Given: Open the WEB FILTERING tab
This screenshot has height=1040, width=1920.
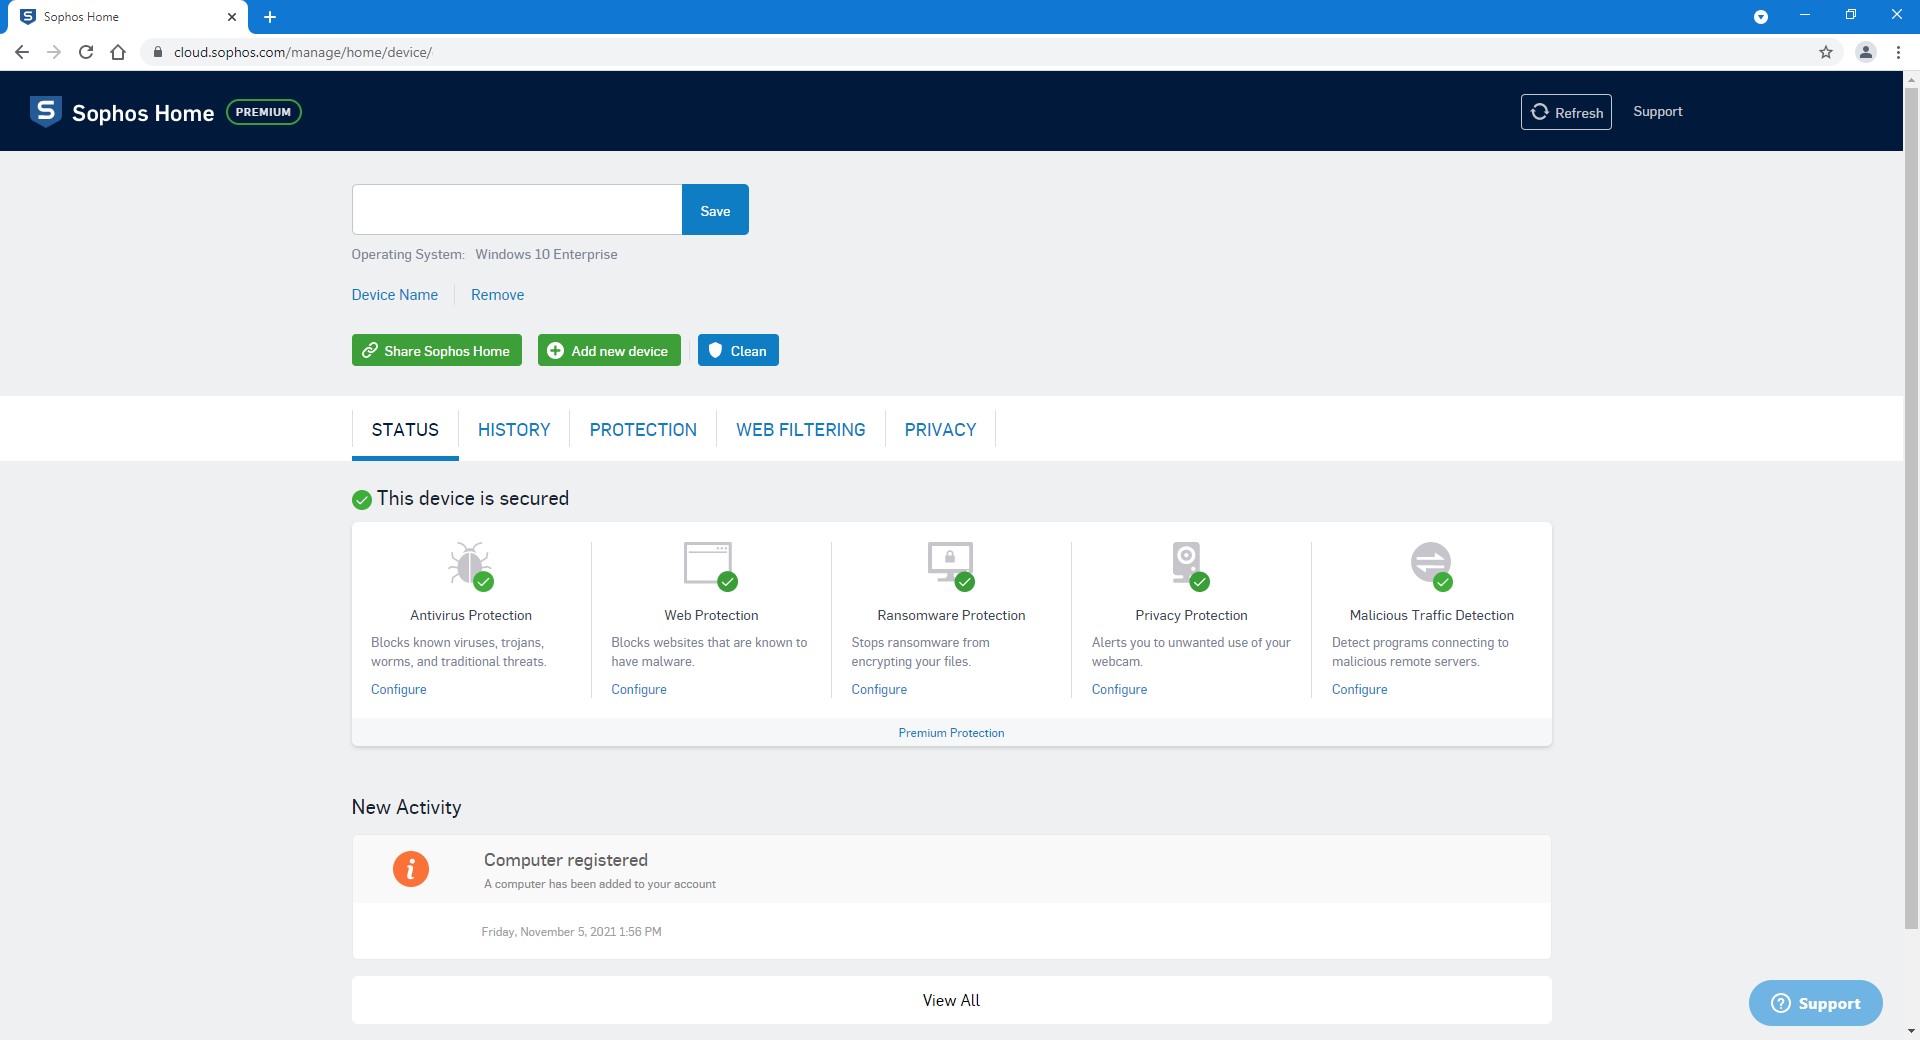Looking at the screenshot, I should coord(801,430).
